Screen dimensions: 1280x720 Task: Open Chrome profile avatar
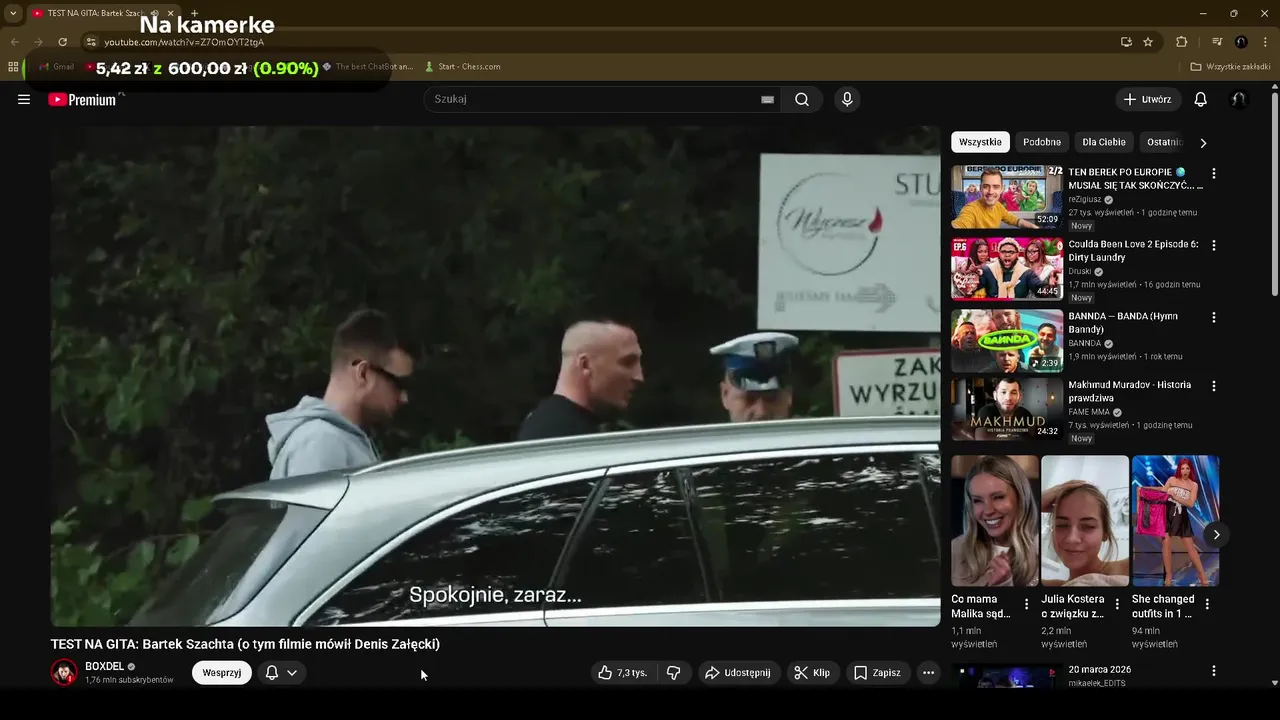tap(1241, 42)
